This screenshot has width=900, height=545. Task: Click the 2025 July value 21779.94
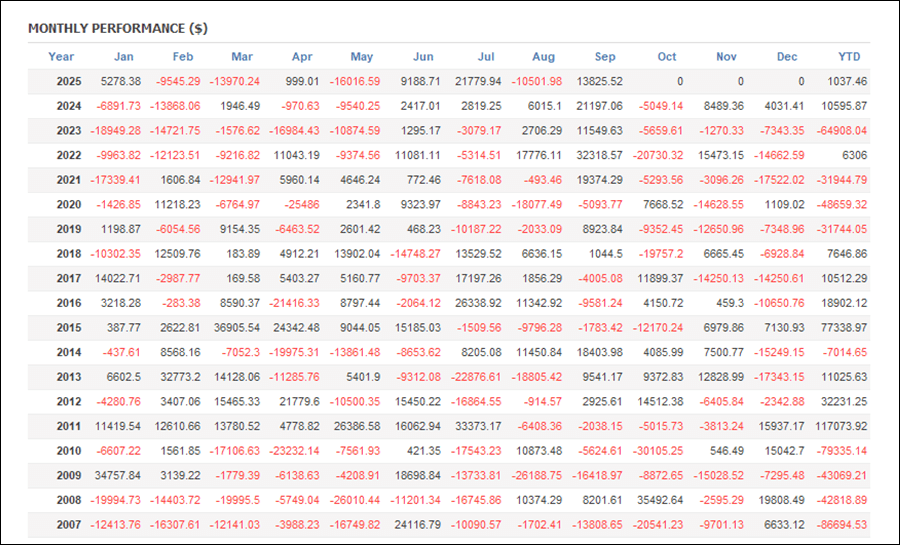[475, 81]
